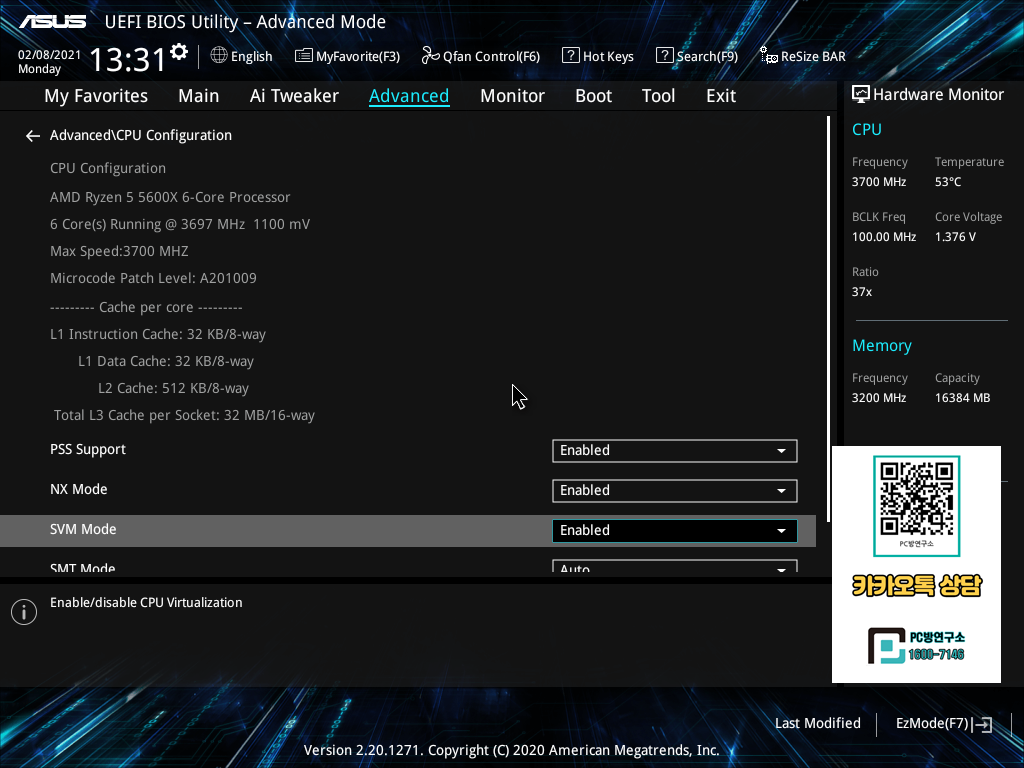This screenshot has width=1024, height=768.
Task: Open the Monitor tab
Action: point(512,96)
